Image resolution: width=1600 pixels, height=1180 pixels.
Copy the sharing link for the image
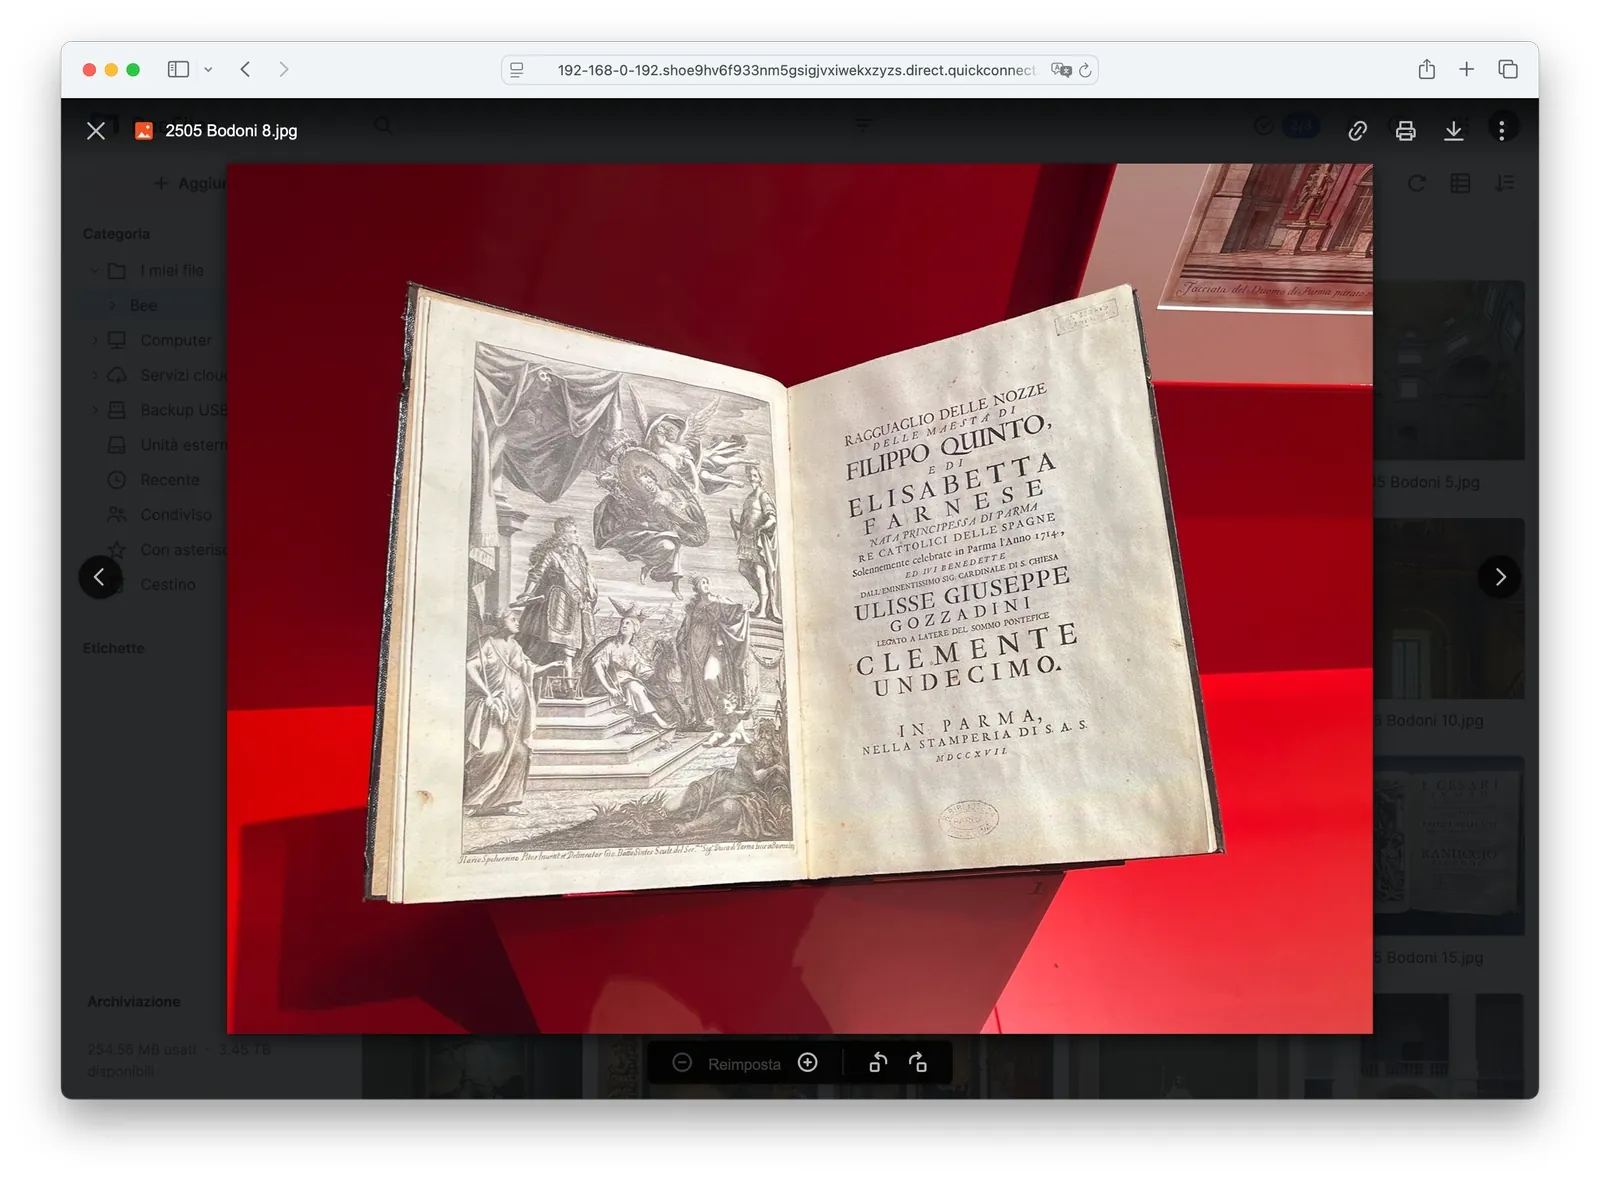[x=1357, y=131]
